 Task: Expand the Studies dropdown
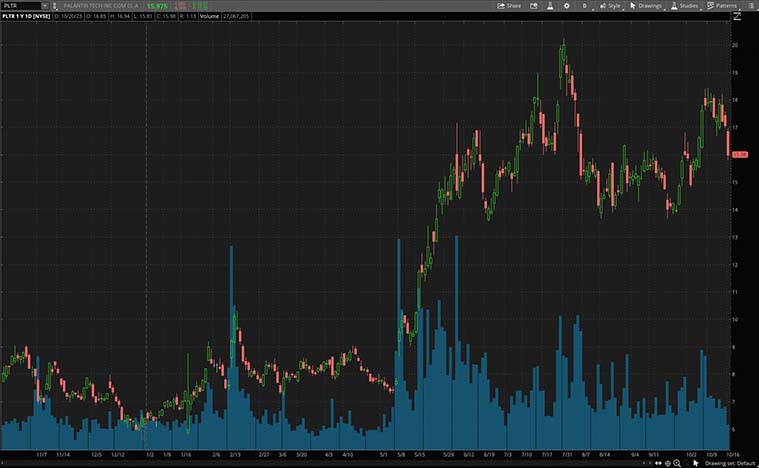684,6
